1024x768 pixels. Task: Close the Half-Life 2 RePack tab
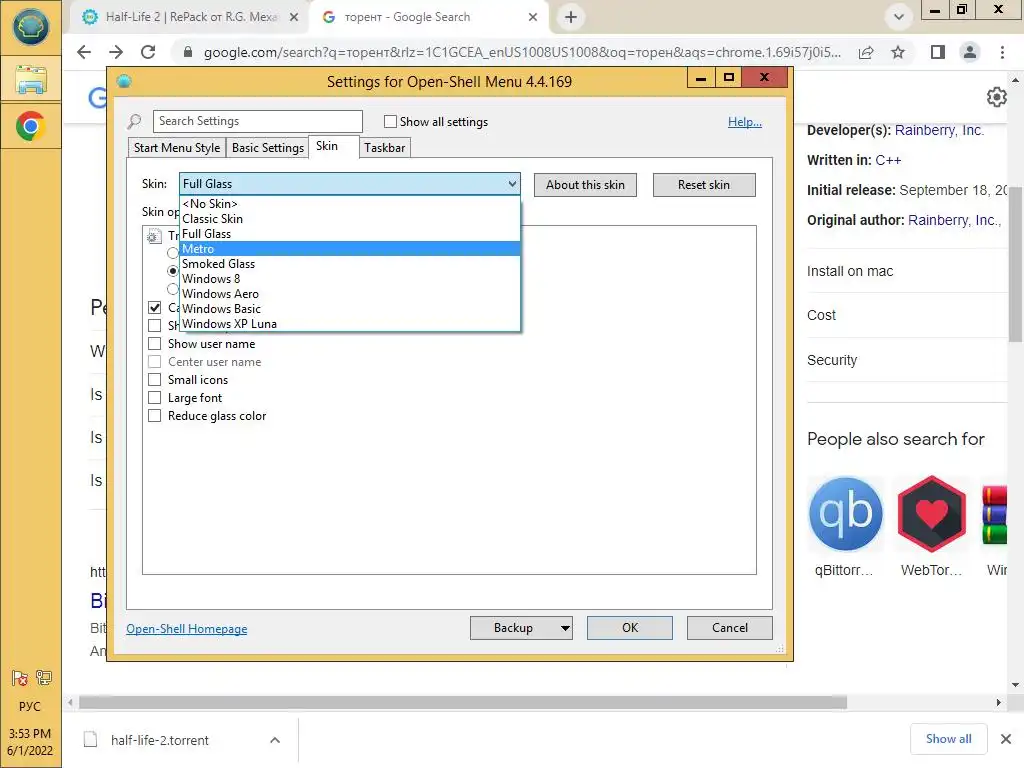pos(294,17)
